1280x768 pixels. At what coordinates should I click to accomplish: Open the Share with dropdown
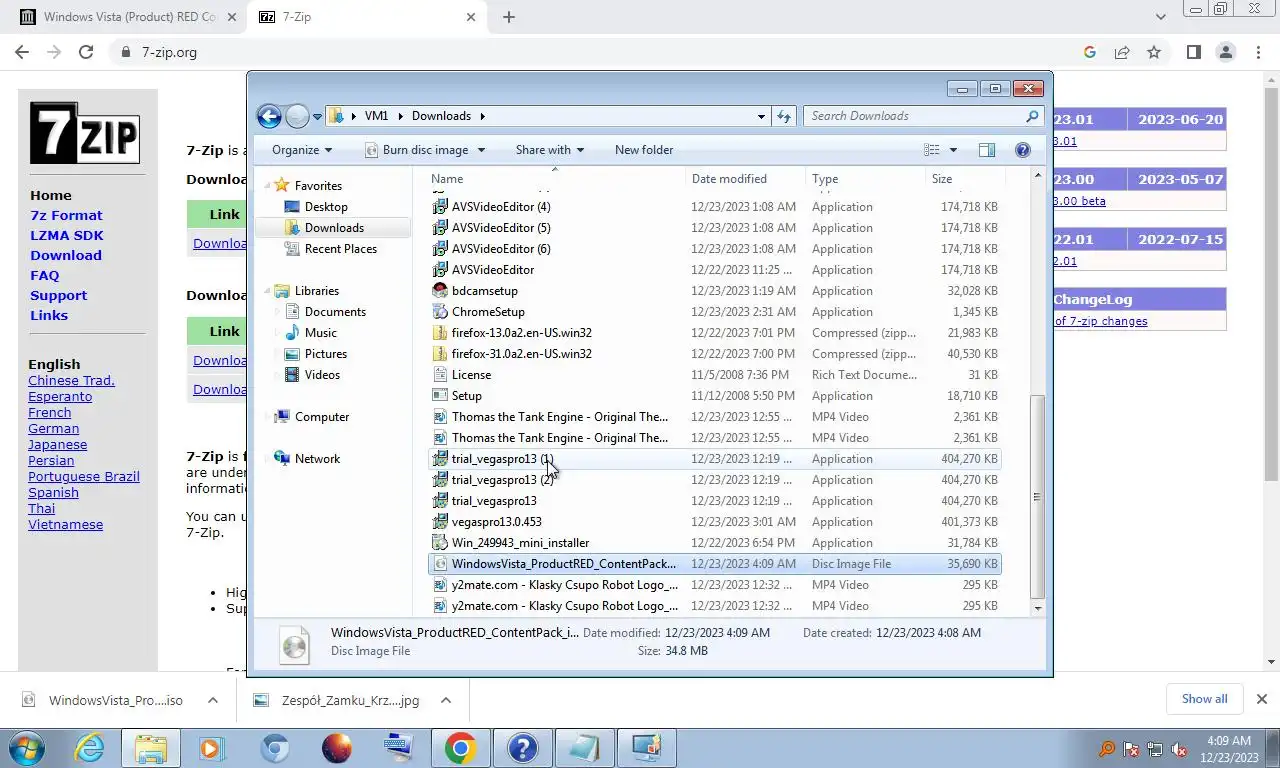(549, 150)
